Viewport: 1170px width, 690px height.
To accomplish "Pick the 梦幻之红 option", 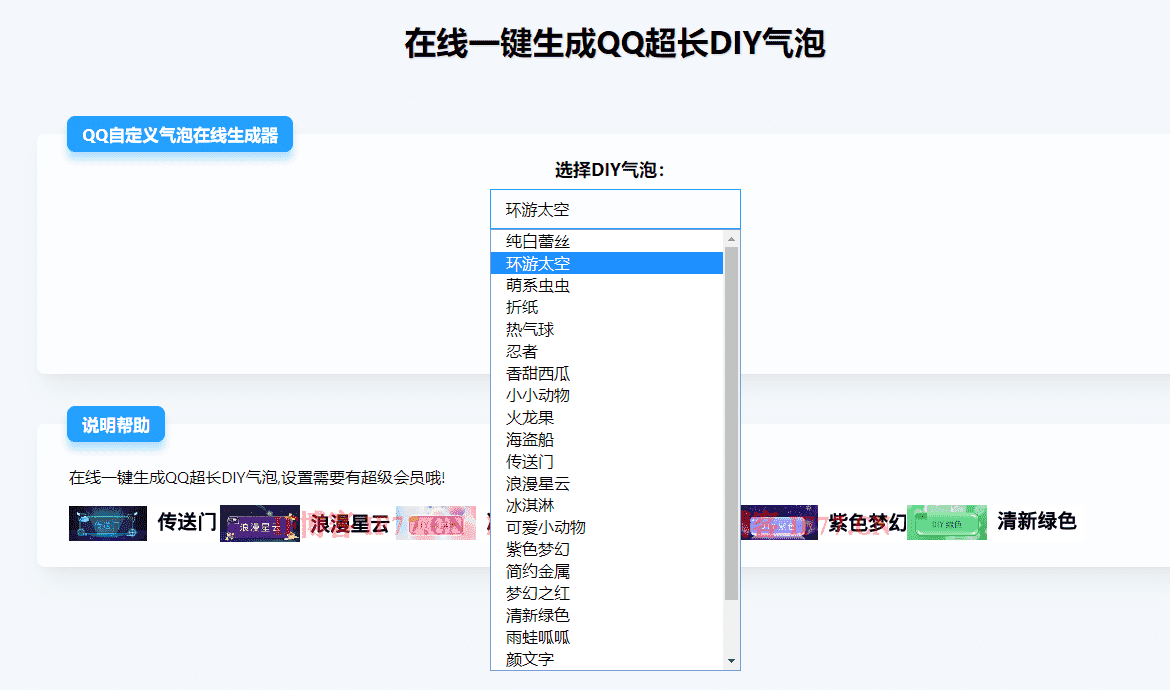I will [x=607, y=593].
